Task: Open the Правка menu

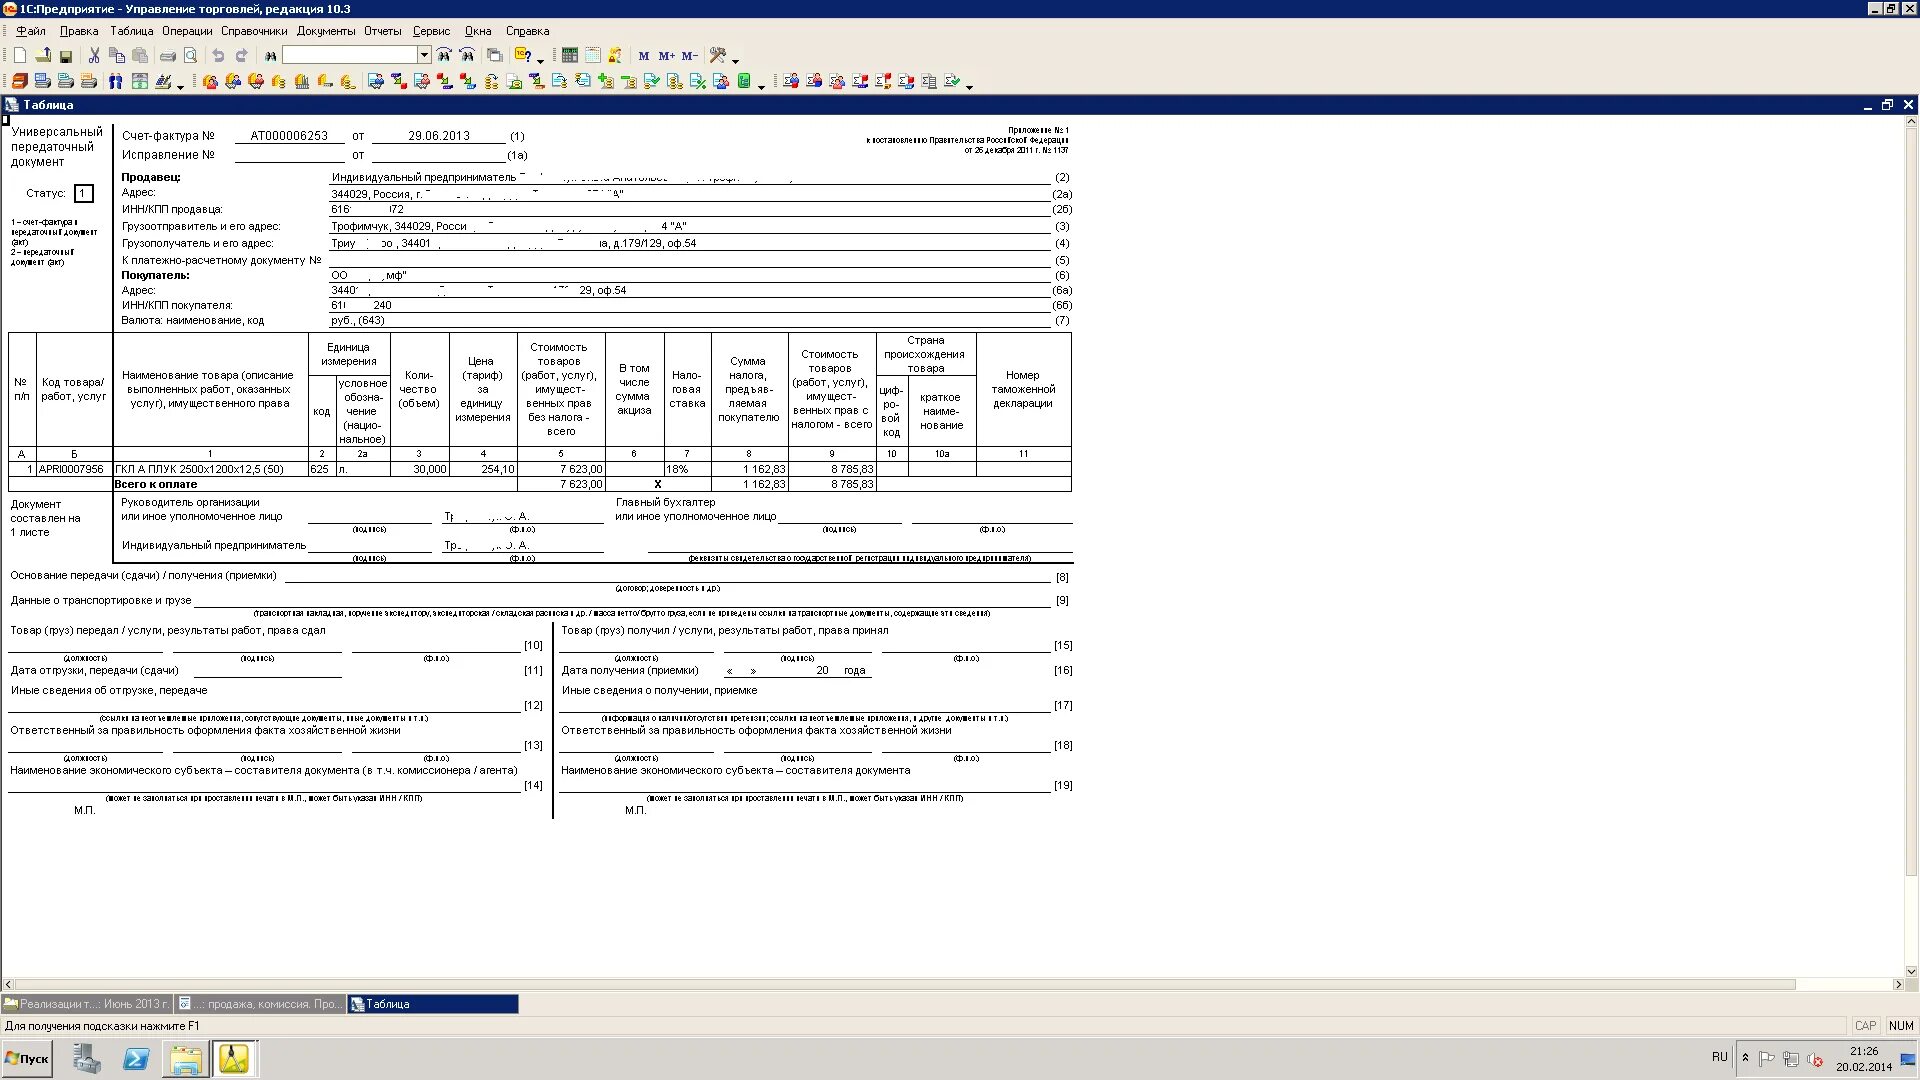Action: [x=79, y=31]
